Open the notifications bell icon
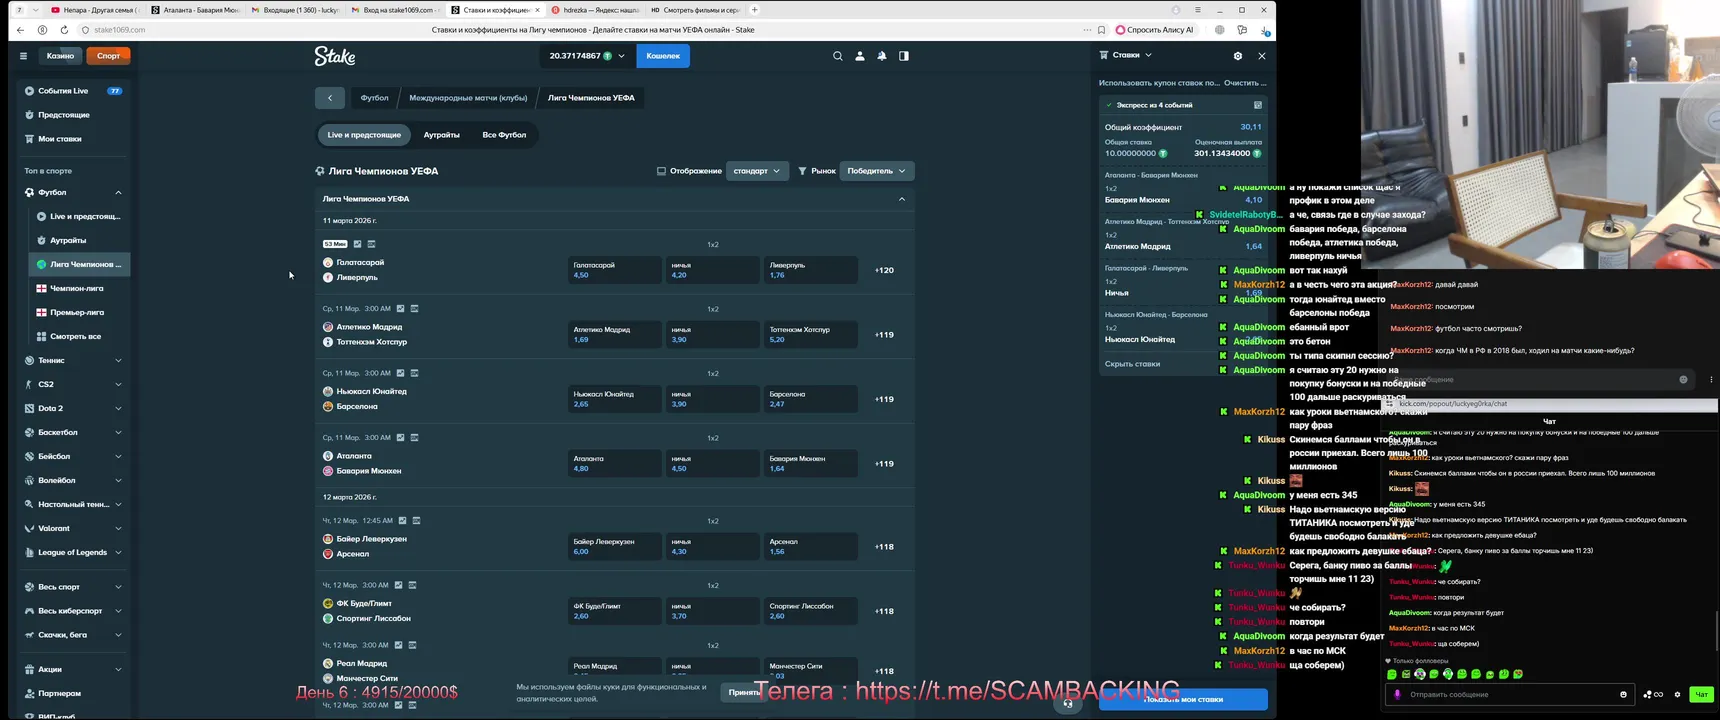1720x720 pixels. tap(882, 56)
